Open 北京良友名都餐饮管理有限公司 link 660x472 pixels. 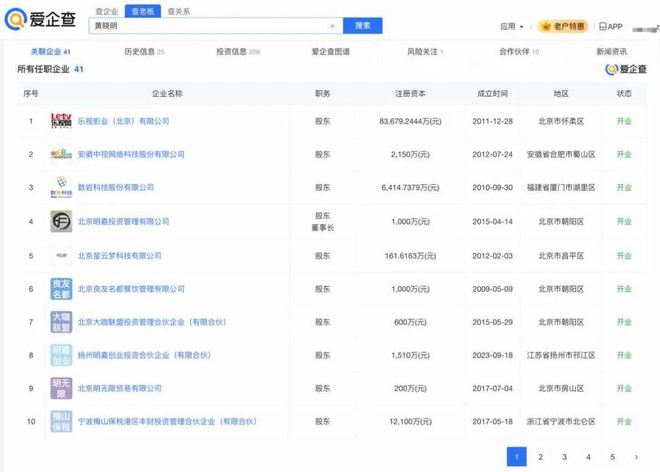click(x=131, y=289)
